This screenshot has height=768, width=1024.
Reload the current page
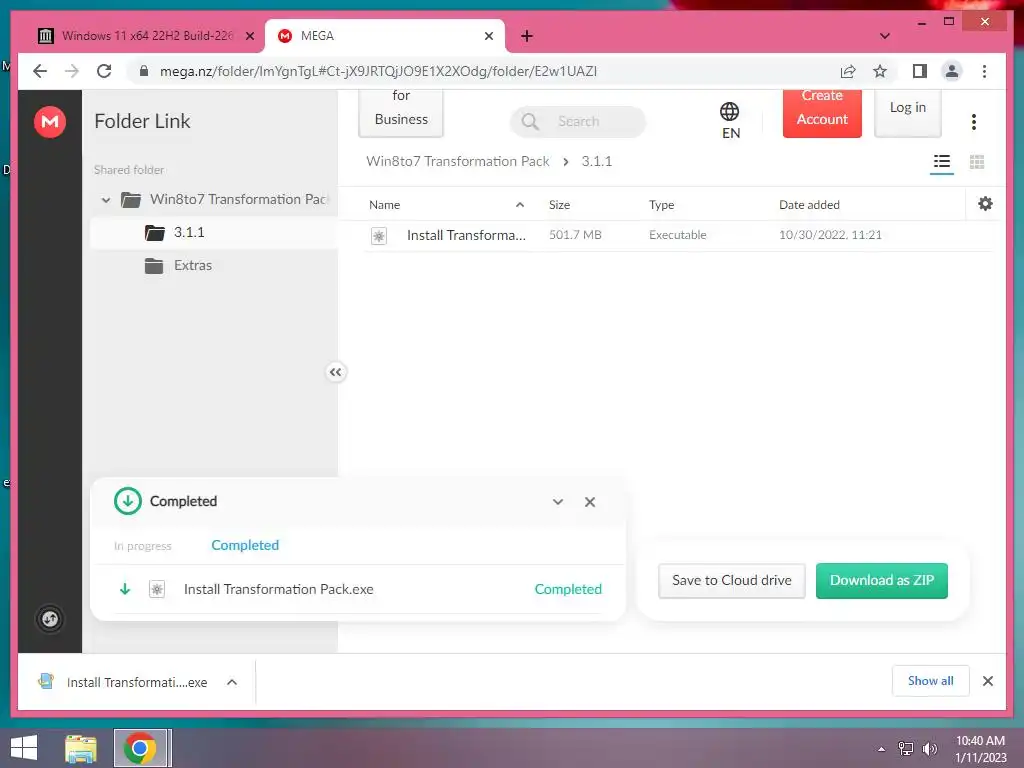click(104, 71)
